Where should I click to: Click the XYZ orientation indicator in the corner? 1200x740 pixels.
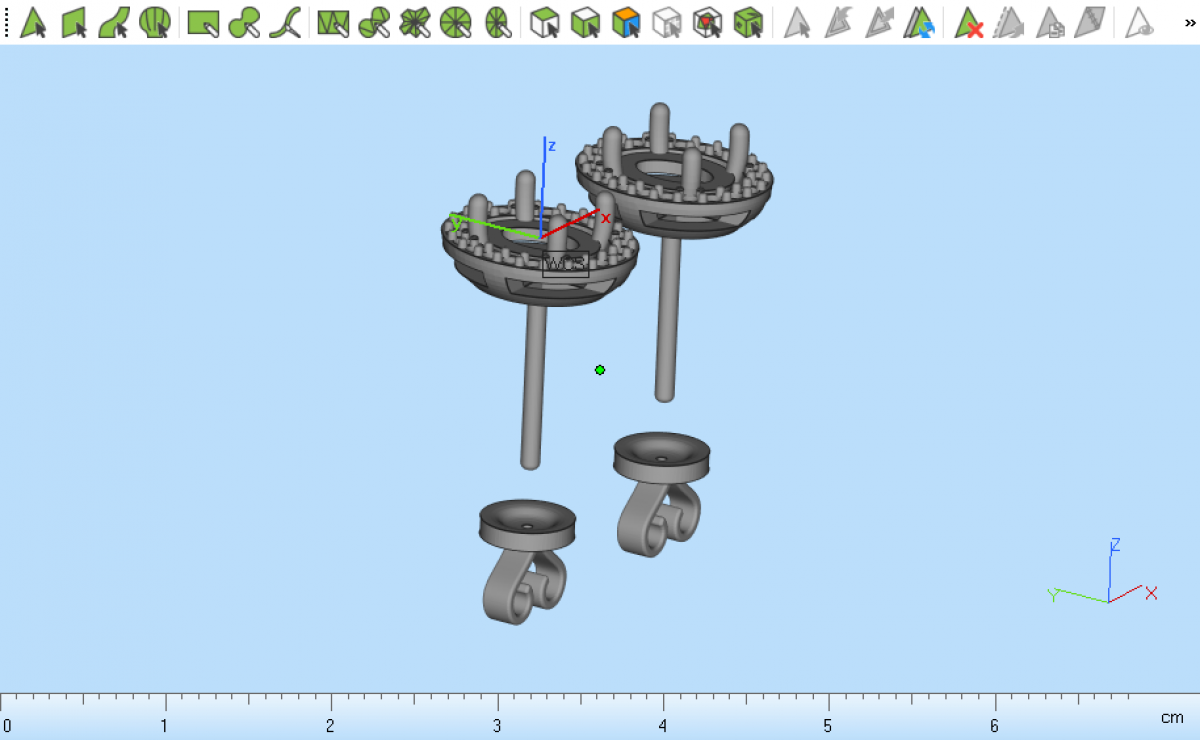pyautogui.click(x=1107, y=580)
